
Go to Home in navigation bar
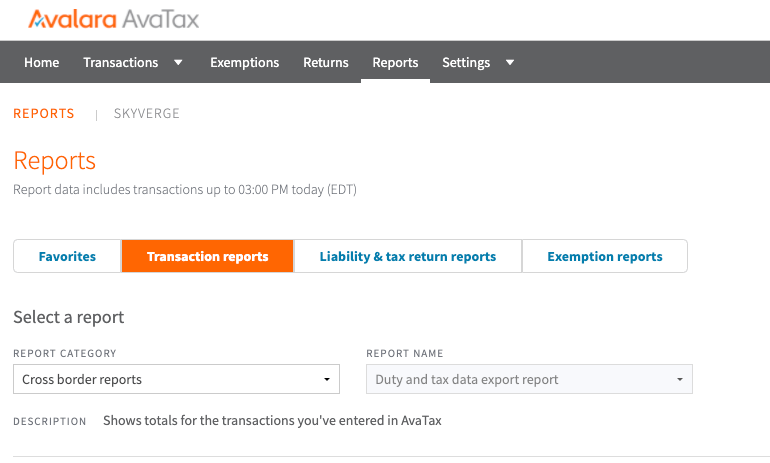(41, 62)
